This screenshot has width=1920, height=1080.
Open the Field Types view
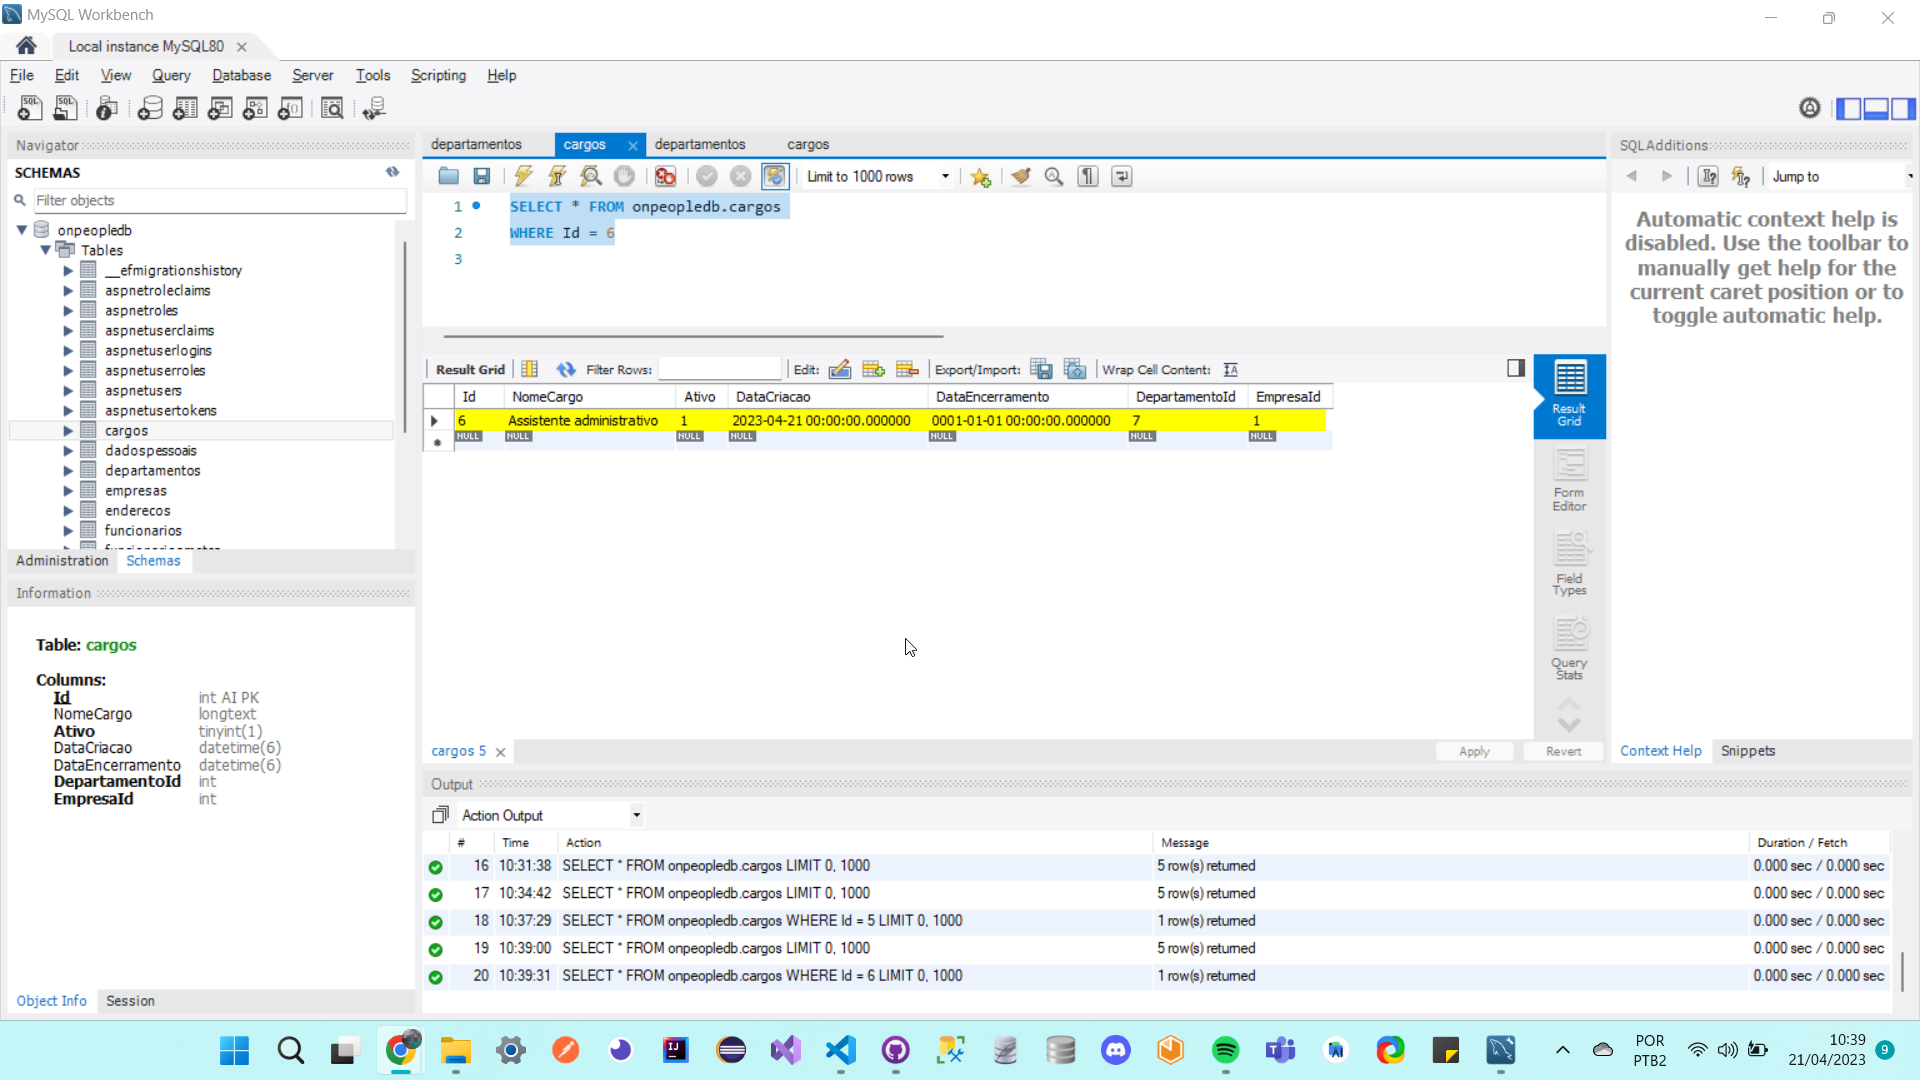(x=1569, y=565)
